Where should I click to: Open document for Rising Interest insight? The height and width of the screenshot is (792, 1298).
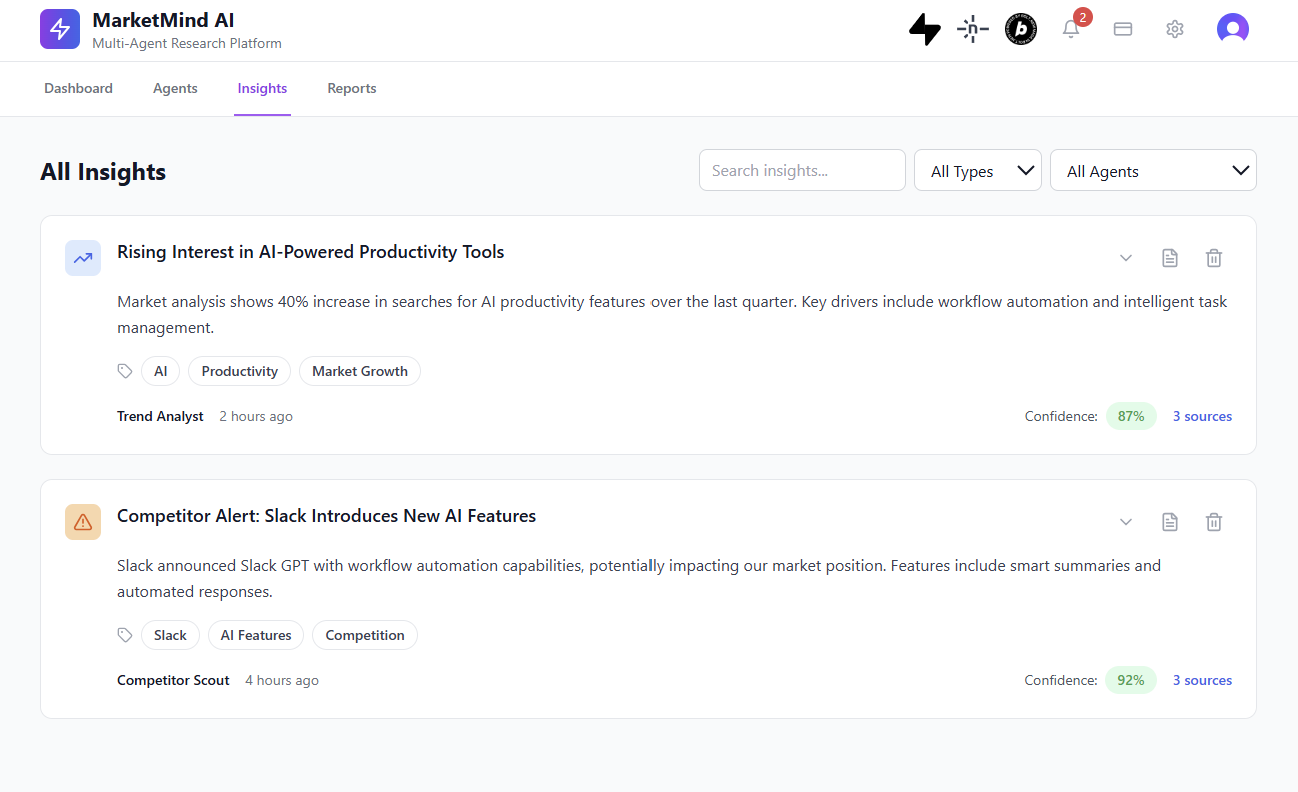[x=1170, y=258]
